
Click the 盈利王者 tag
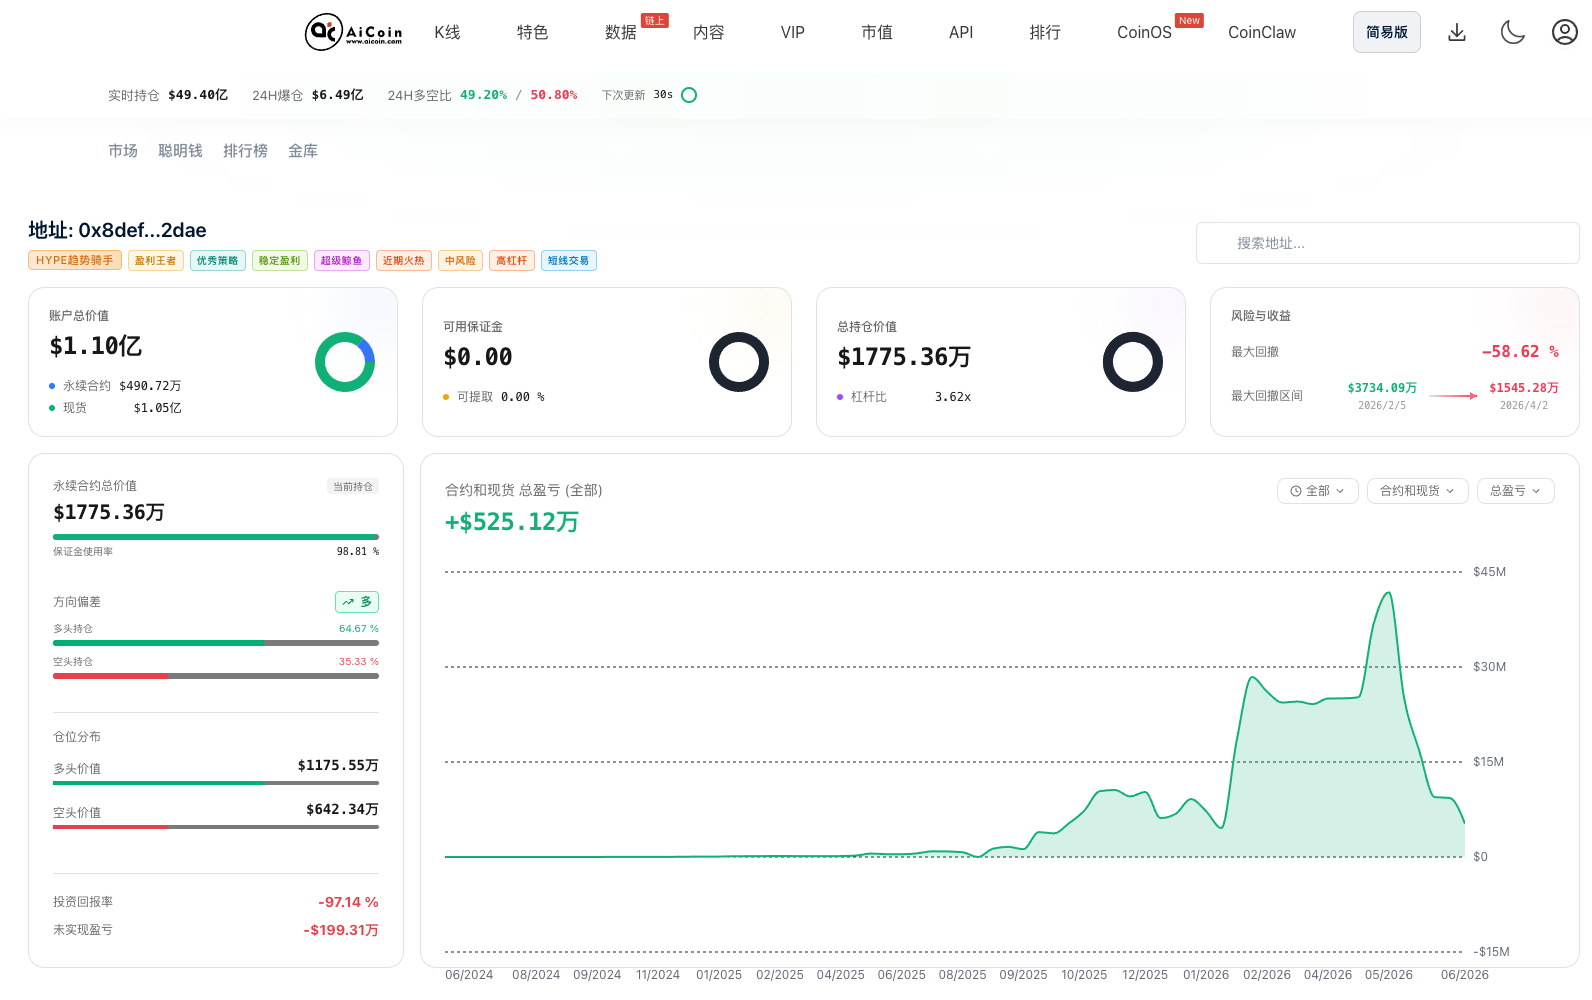click(156, 260)
